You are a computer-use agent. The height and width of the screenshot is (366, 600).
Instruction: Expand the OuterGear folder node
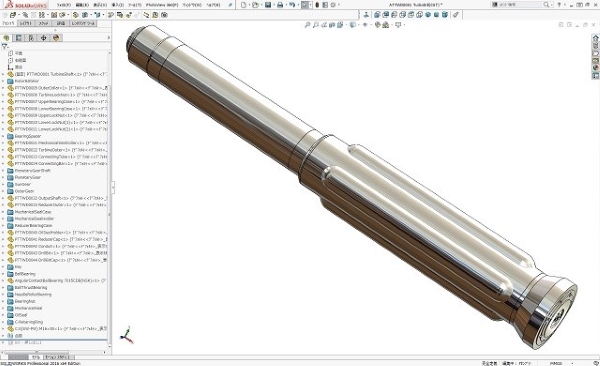pos(3,191)
